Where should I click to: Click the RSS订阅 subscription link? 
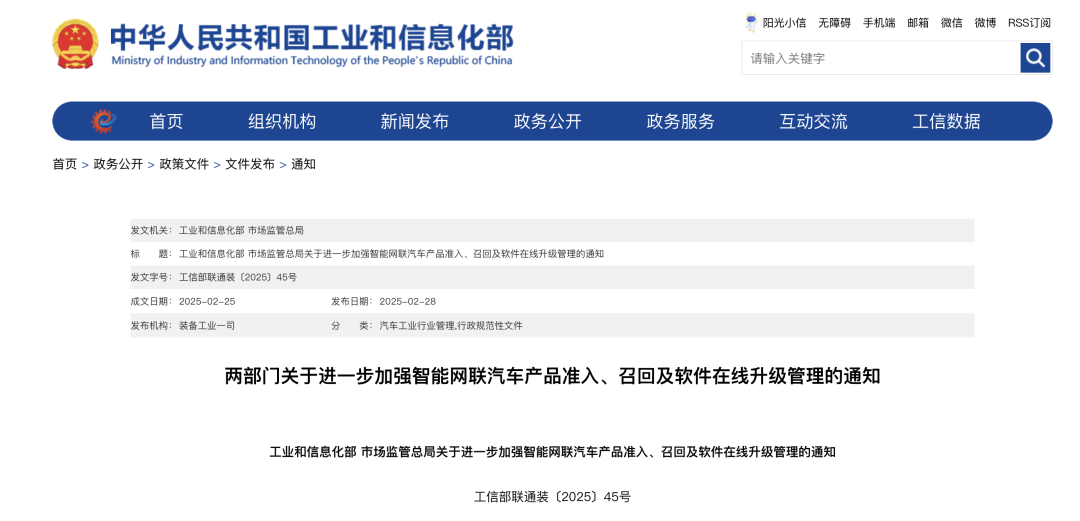click(x=1030, y=23)
